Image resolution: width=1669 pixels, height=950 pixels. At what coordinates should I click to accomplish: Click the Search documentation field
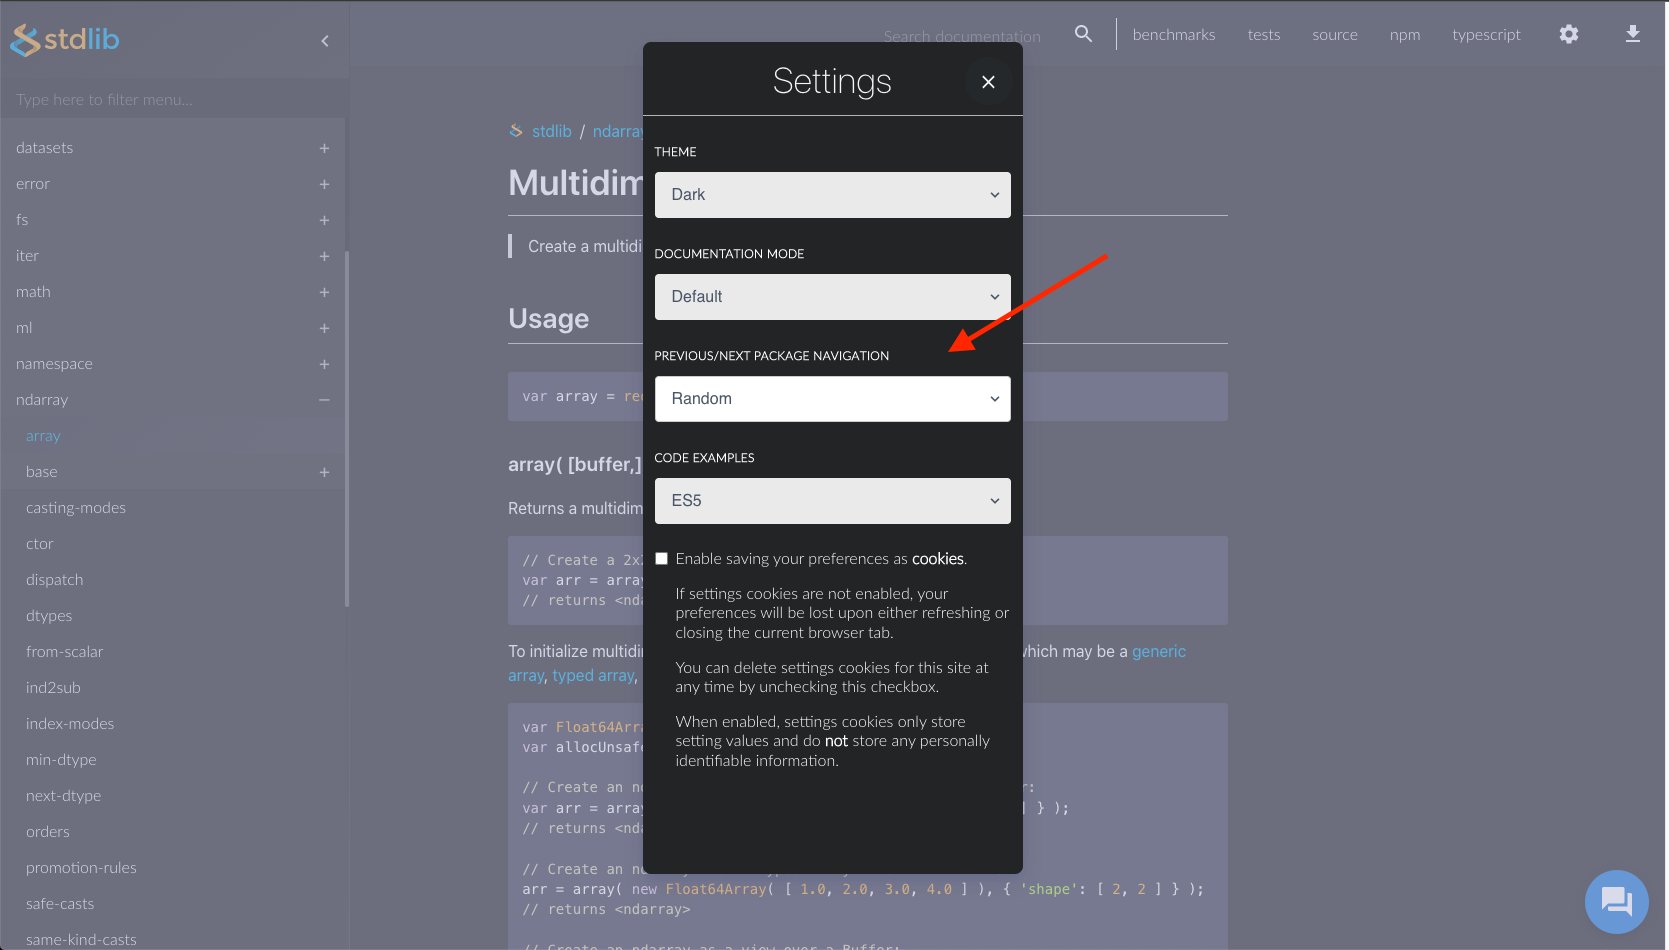click(x=962, y=36)
